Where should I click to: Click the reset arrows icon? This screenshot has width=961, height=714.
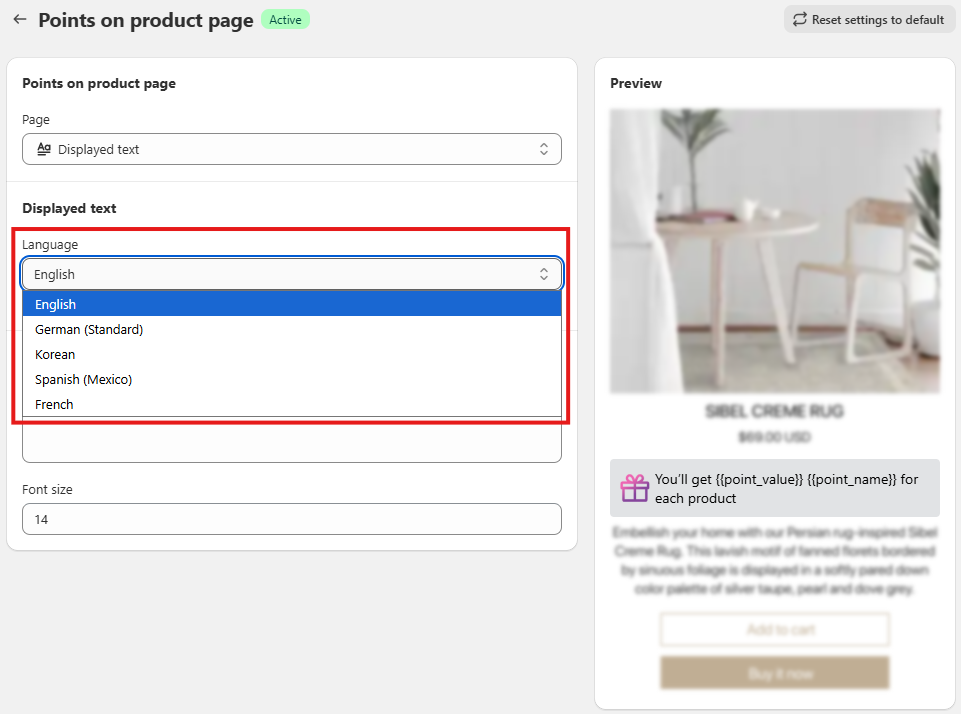[800, 19]
